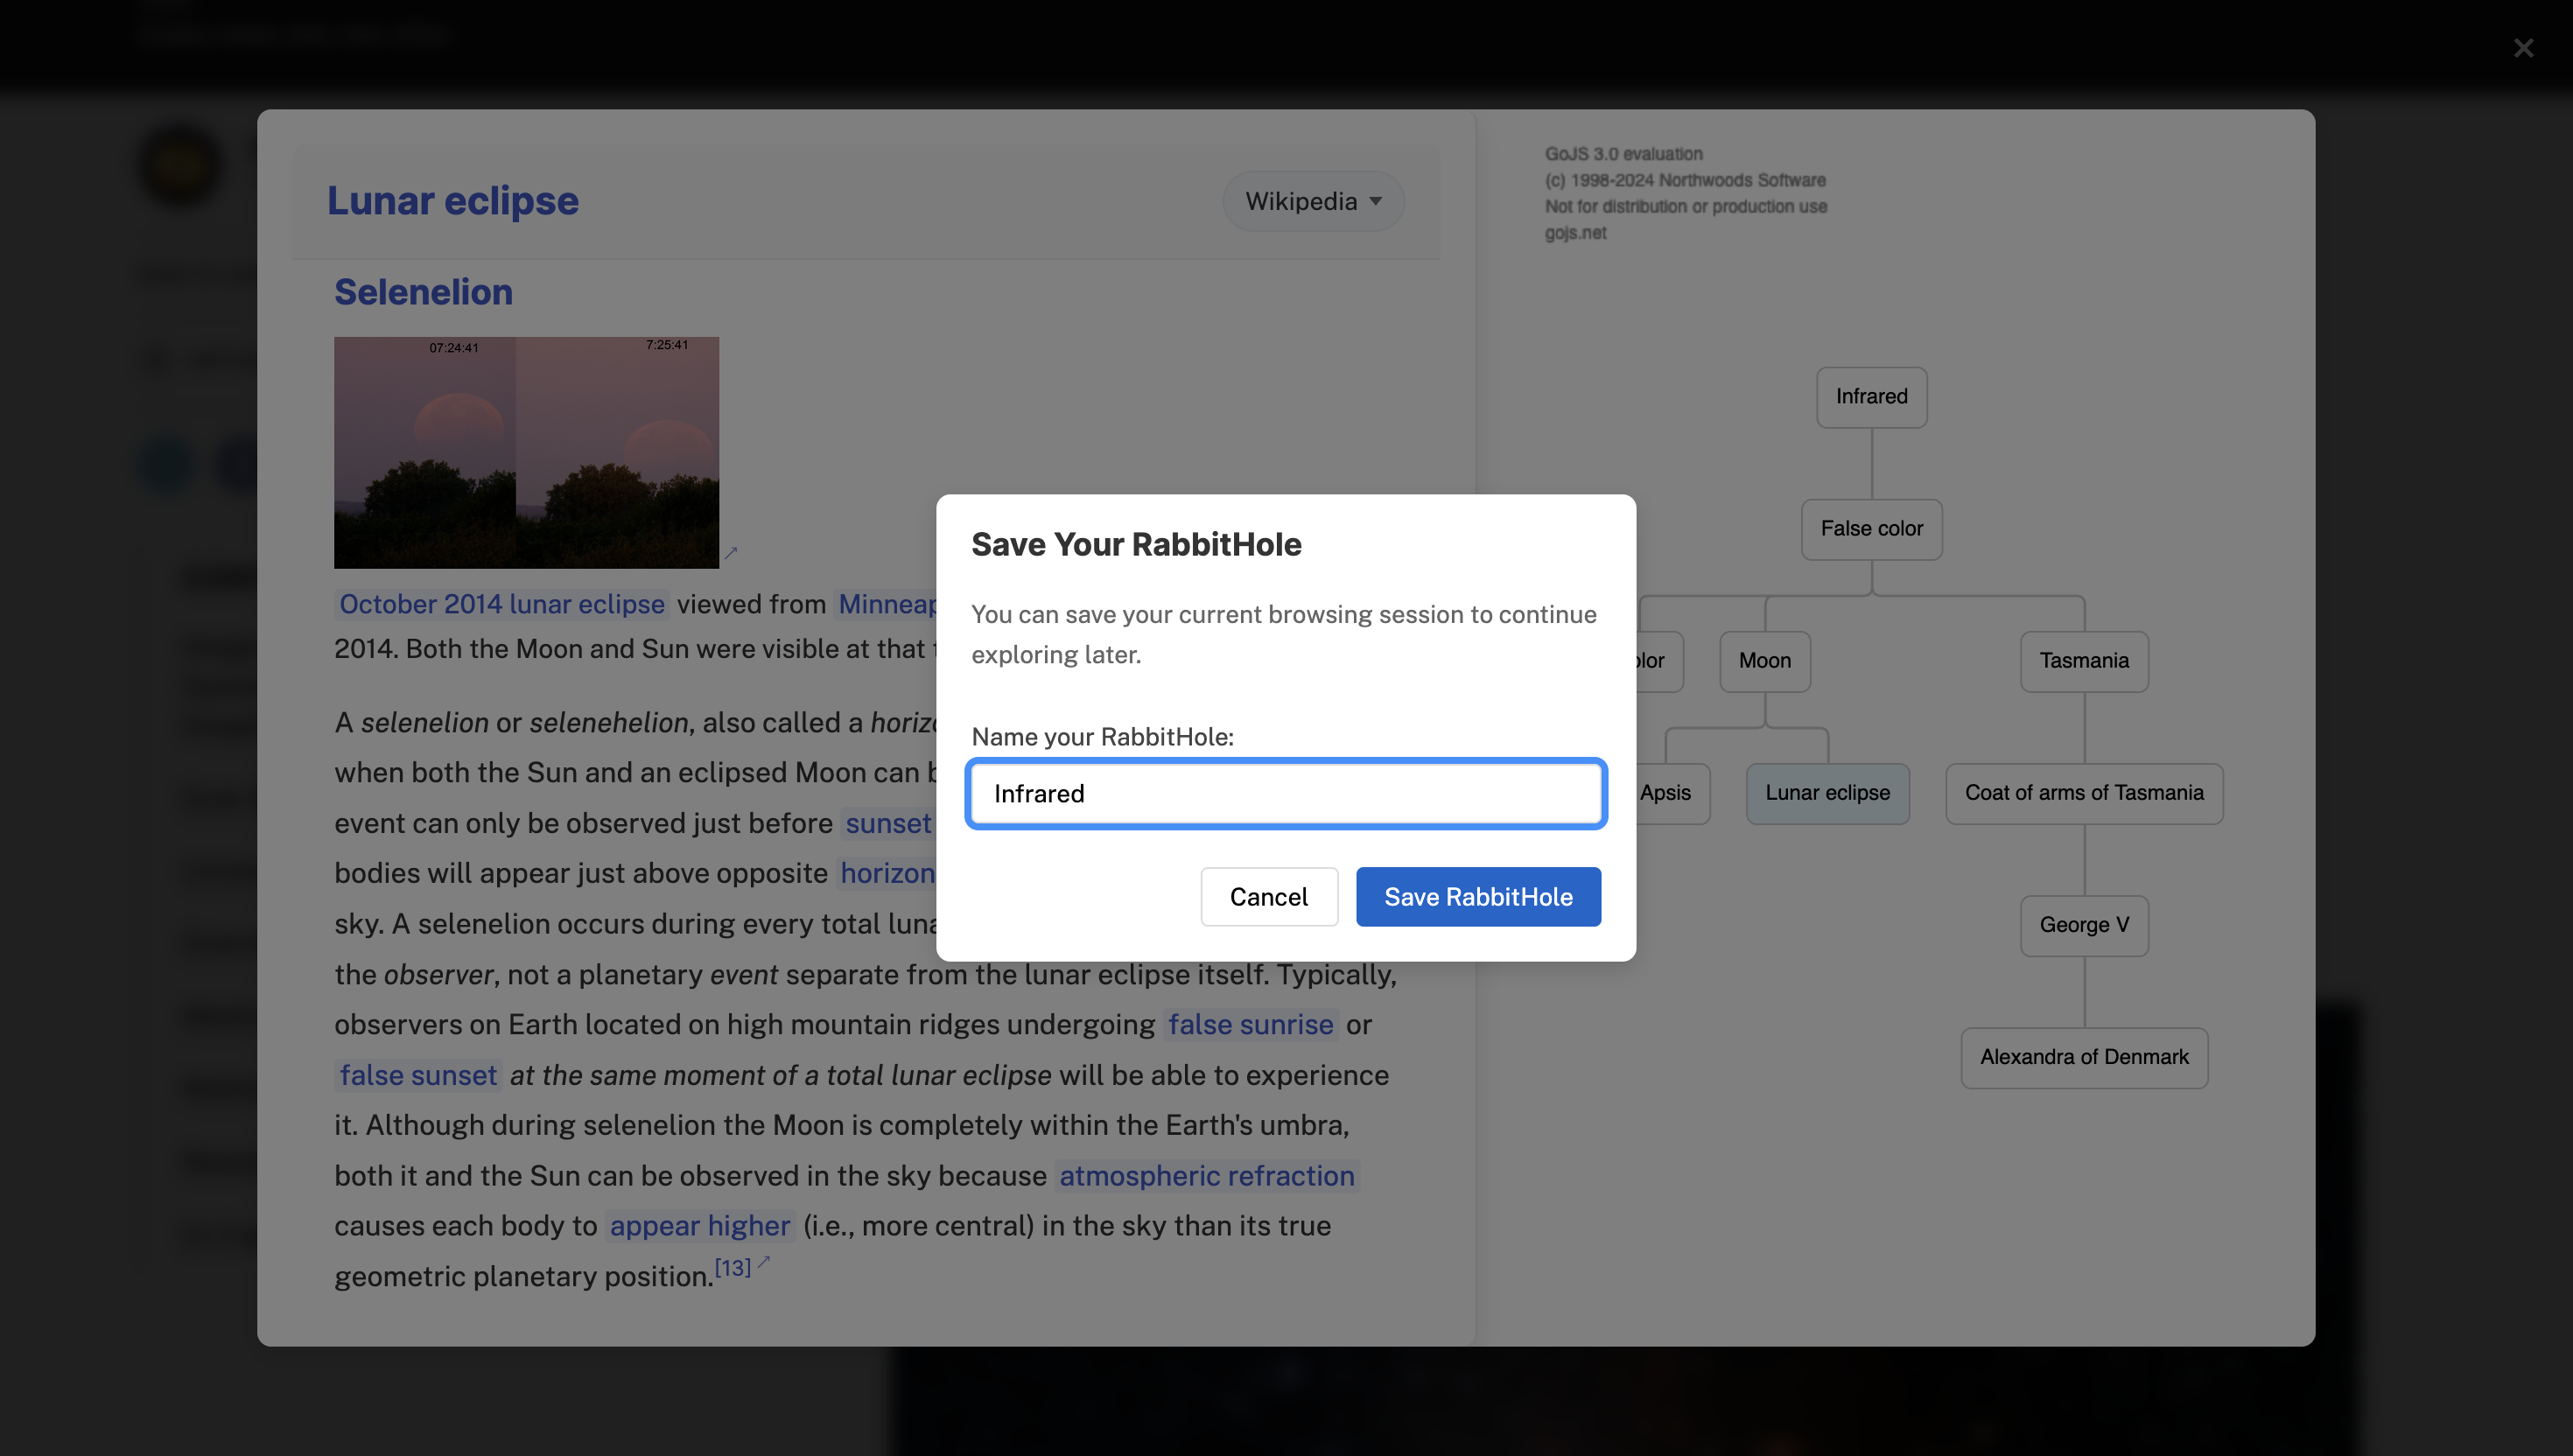Click the appear higher link
This screenshot has width=2573, height=1456.
click(x=699, y=1225)
